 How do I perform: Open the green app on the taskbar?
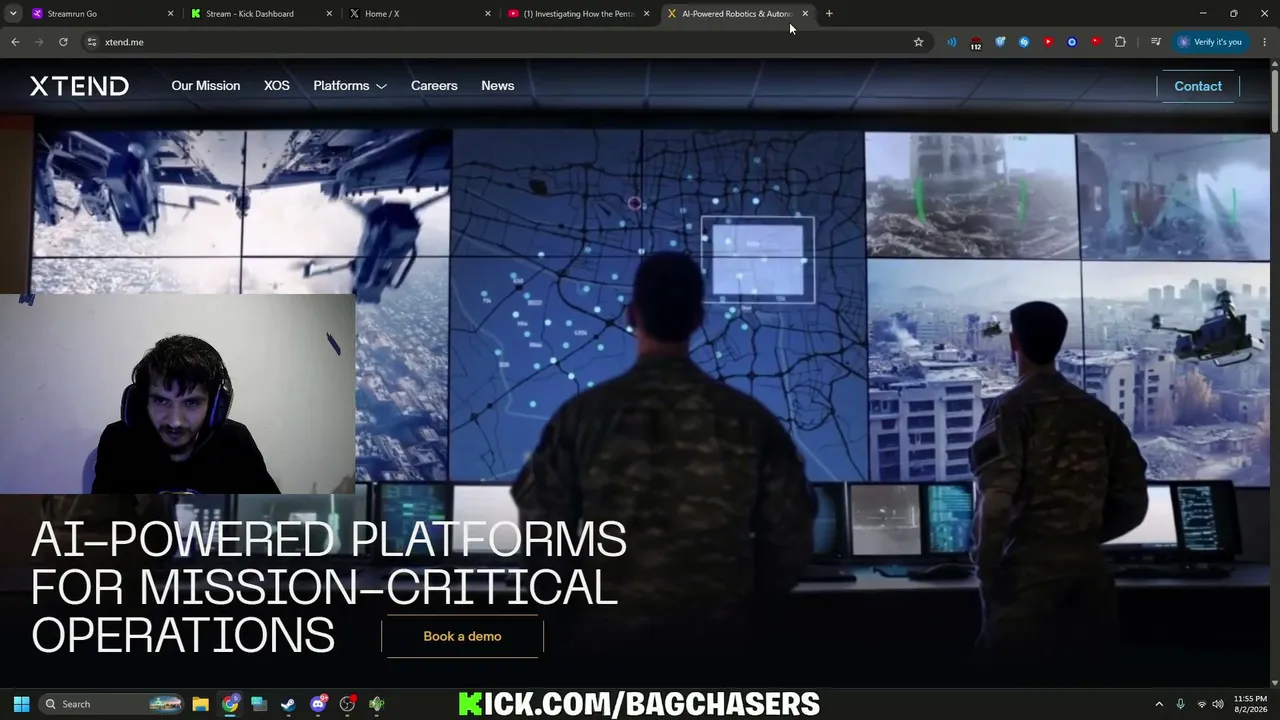pyautogui.click(x=376, y=704)
